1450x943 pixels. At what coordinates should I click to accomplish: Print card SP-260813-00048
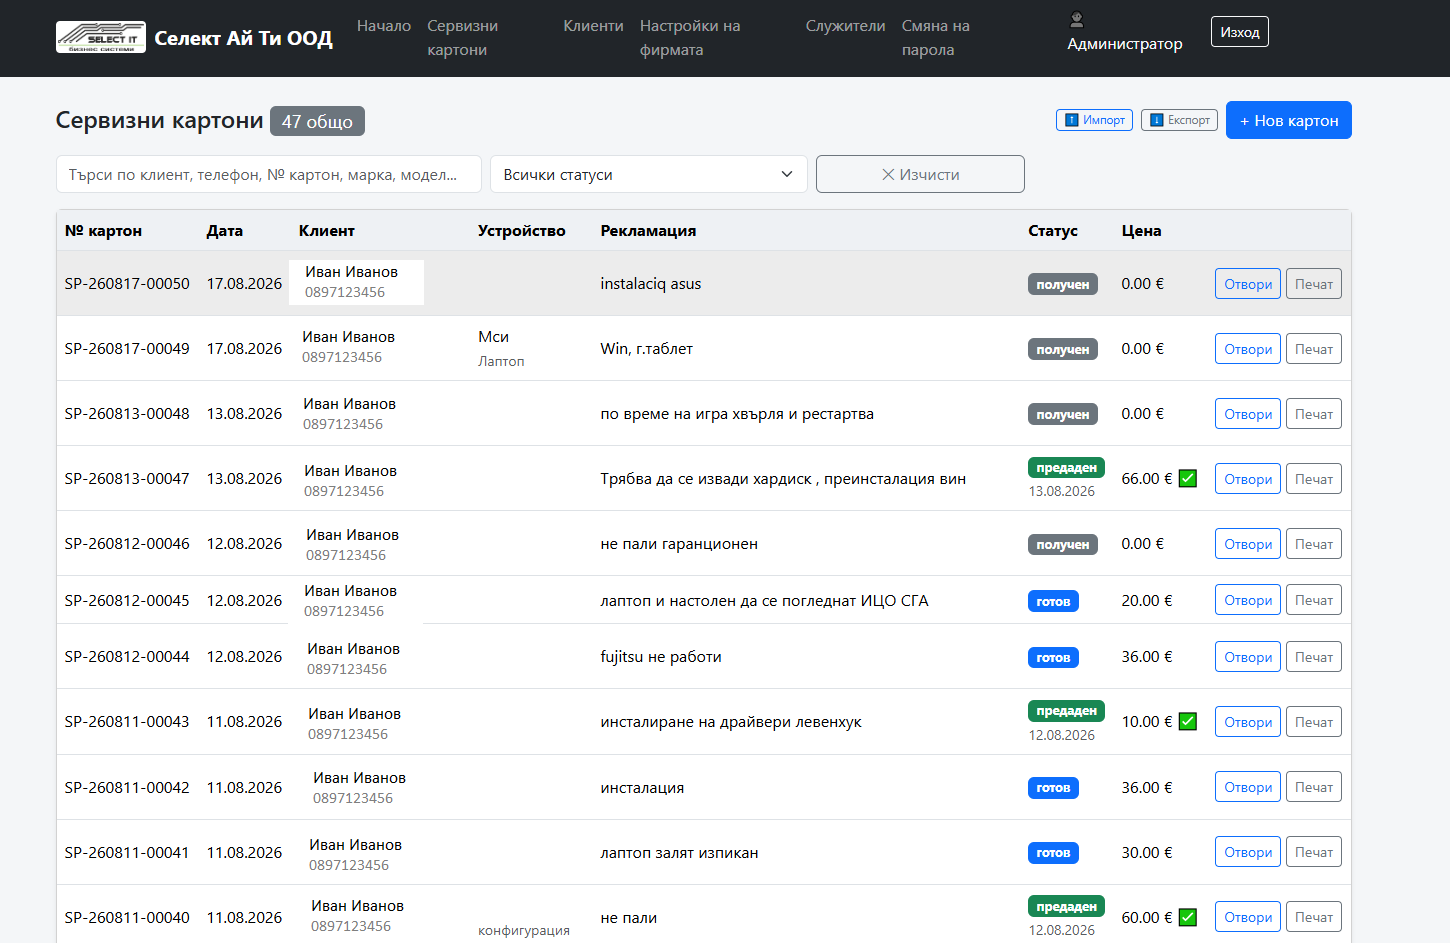point(1314,414)
